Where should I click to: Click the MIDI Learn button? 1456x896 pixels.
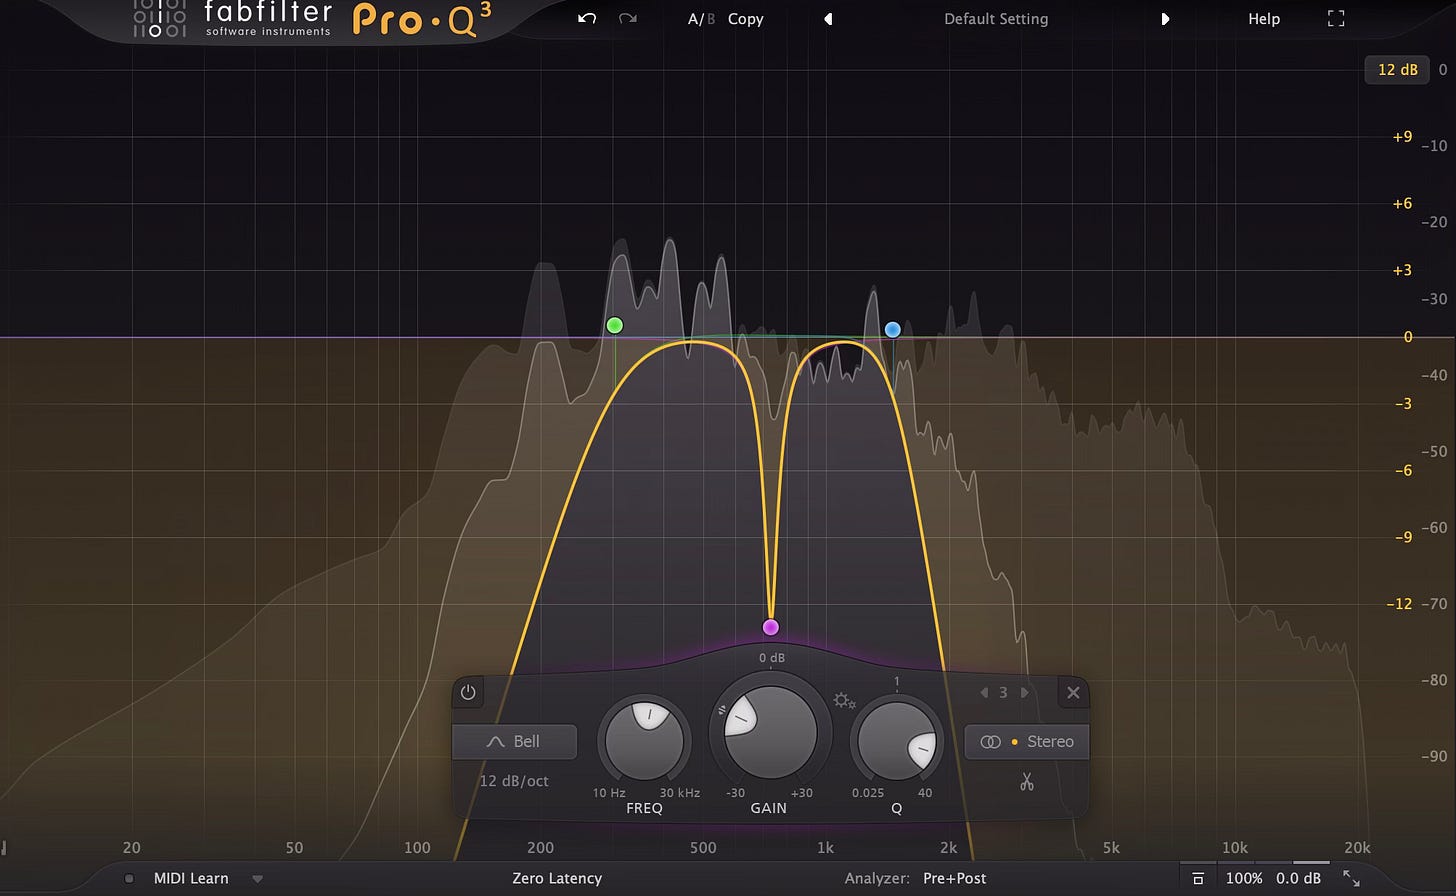[x=191, y=878]
